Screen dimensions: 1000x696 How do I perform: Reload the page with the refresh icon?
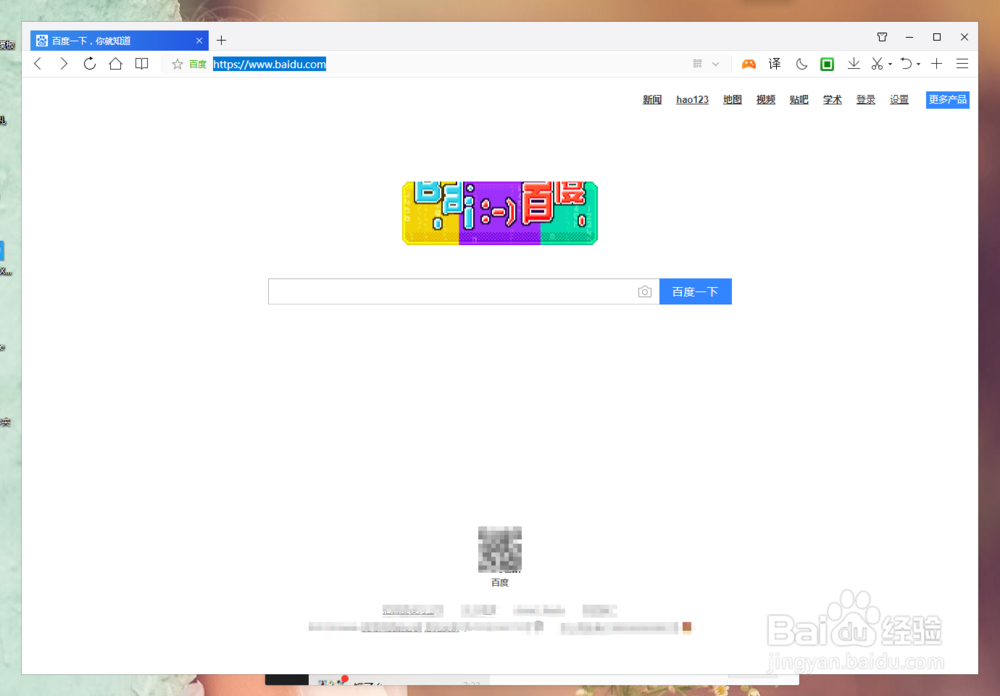click(89, 64)
